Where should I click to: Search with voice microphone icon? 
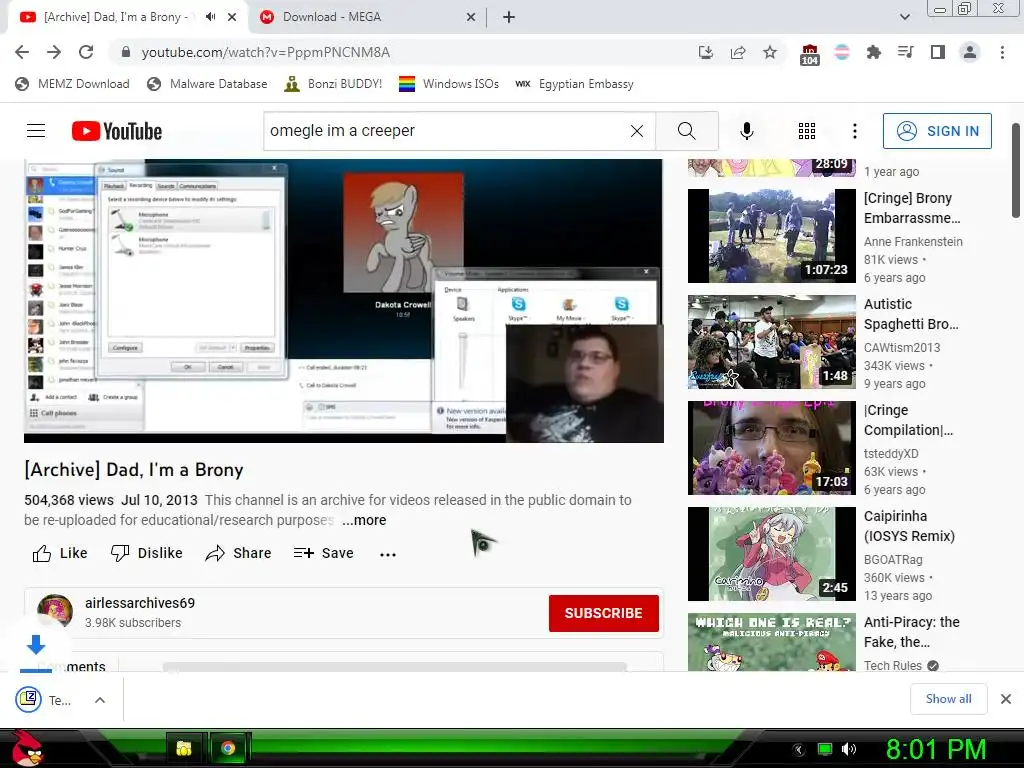(746, 131)
